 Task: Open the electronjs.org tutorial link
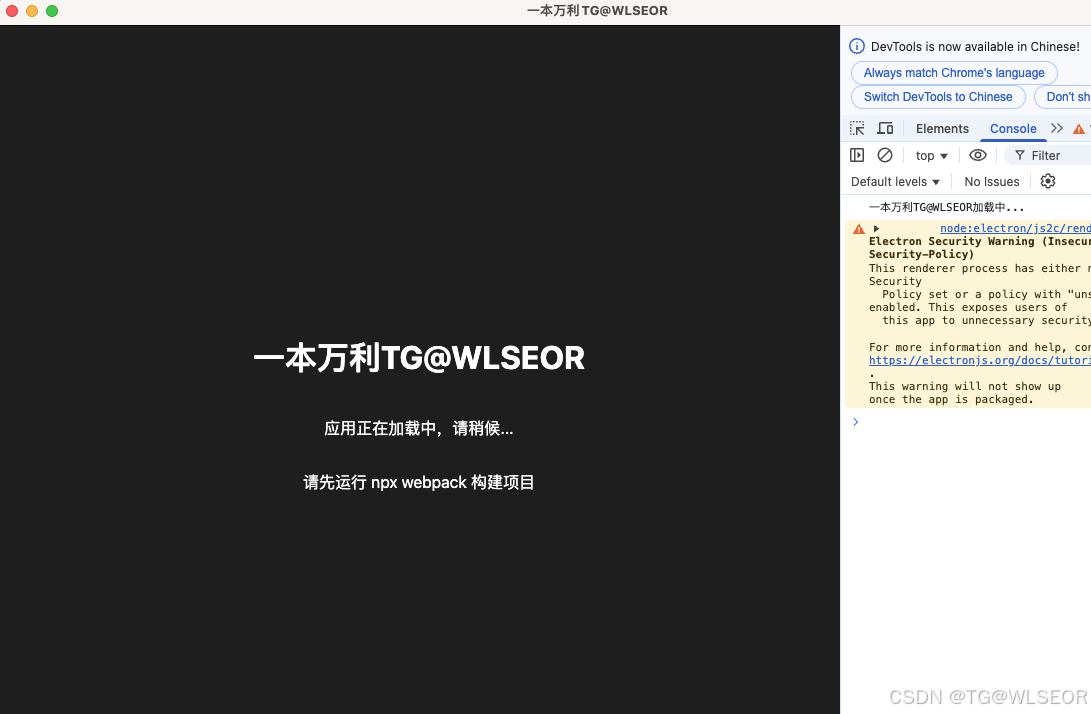pos(978,360)
